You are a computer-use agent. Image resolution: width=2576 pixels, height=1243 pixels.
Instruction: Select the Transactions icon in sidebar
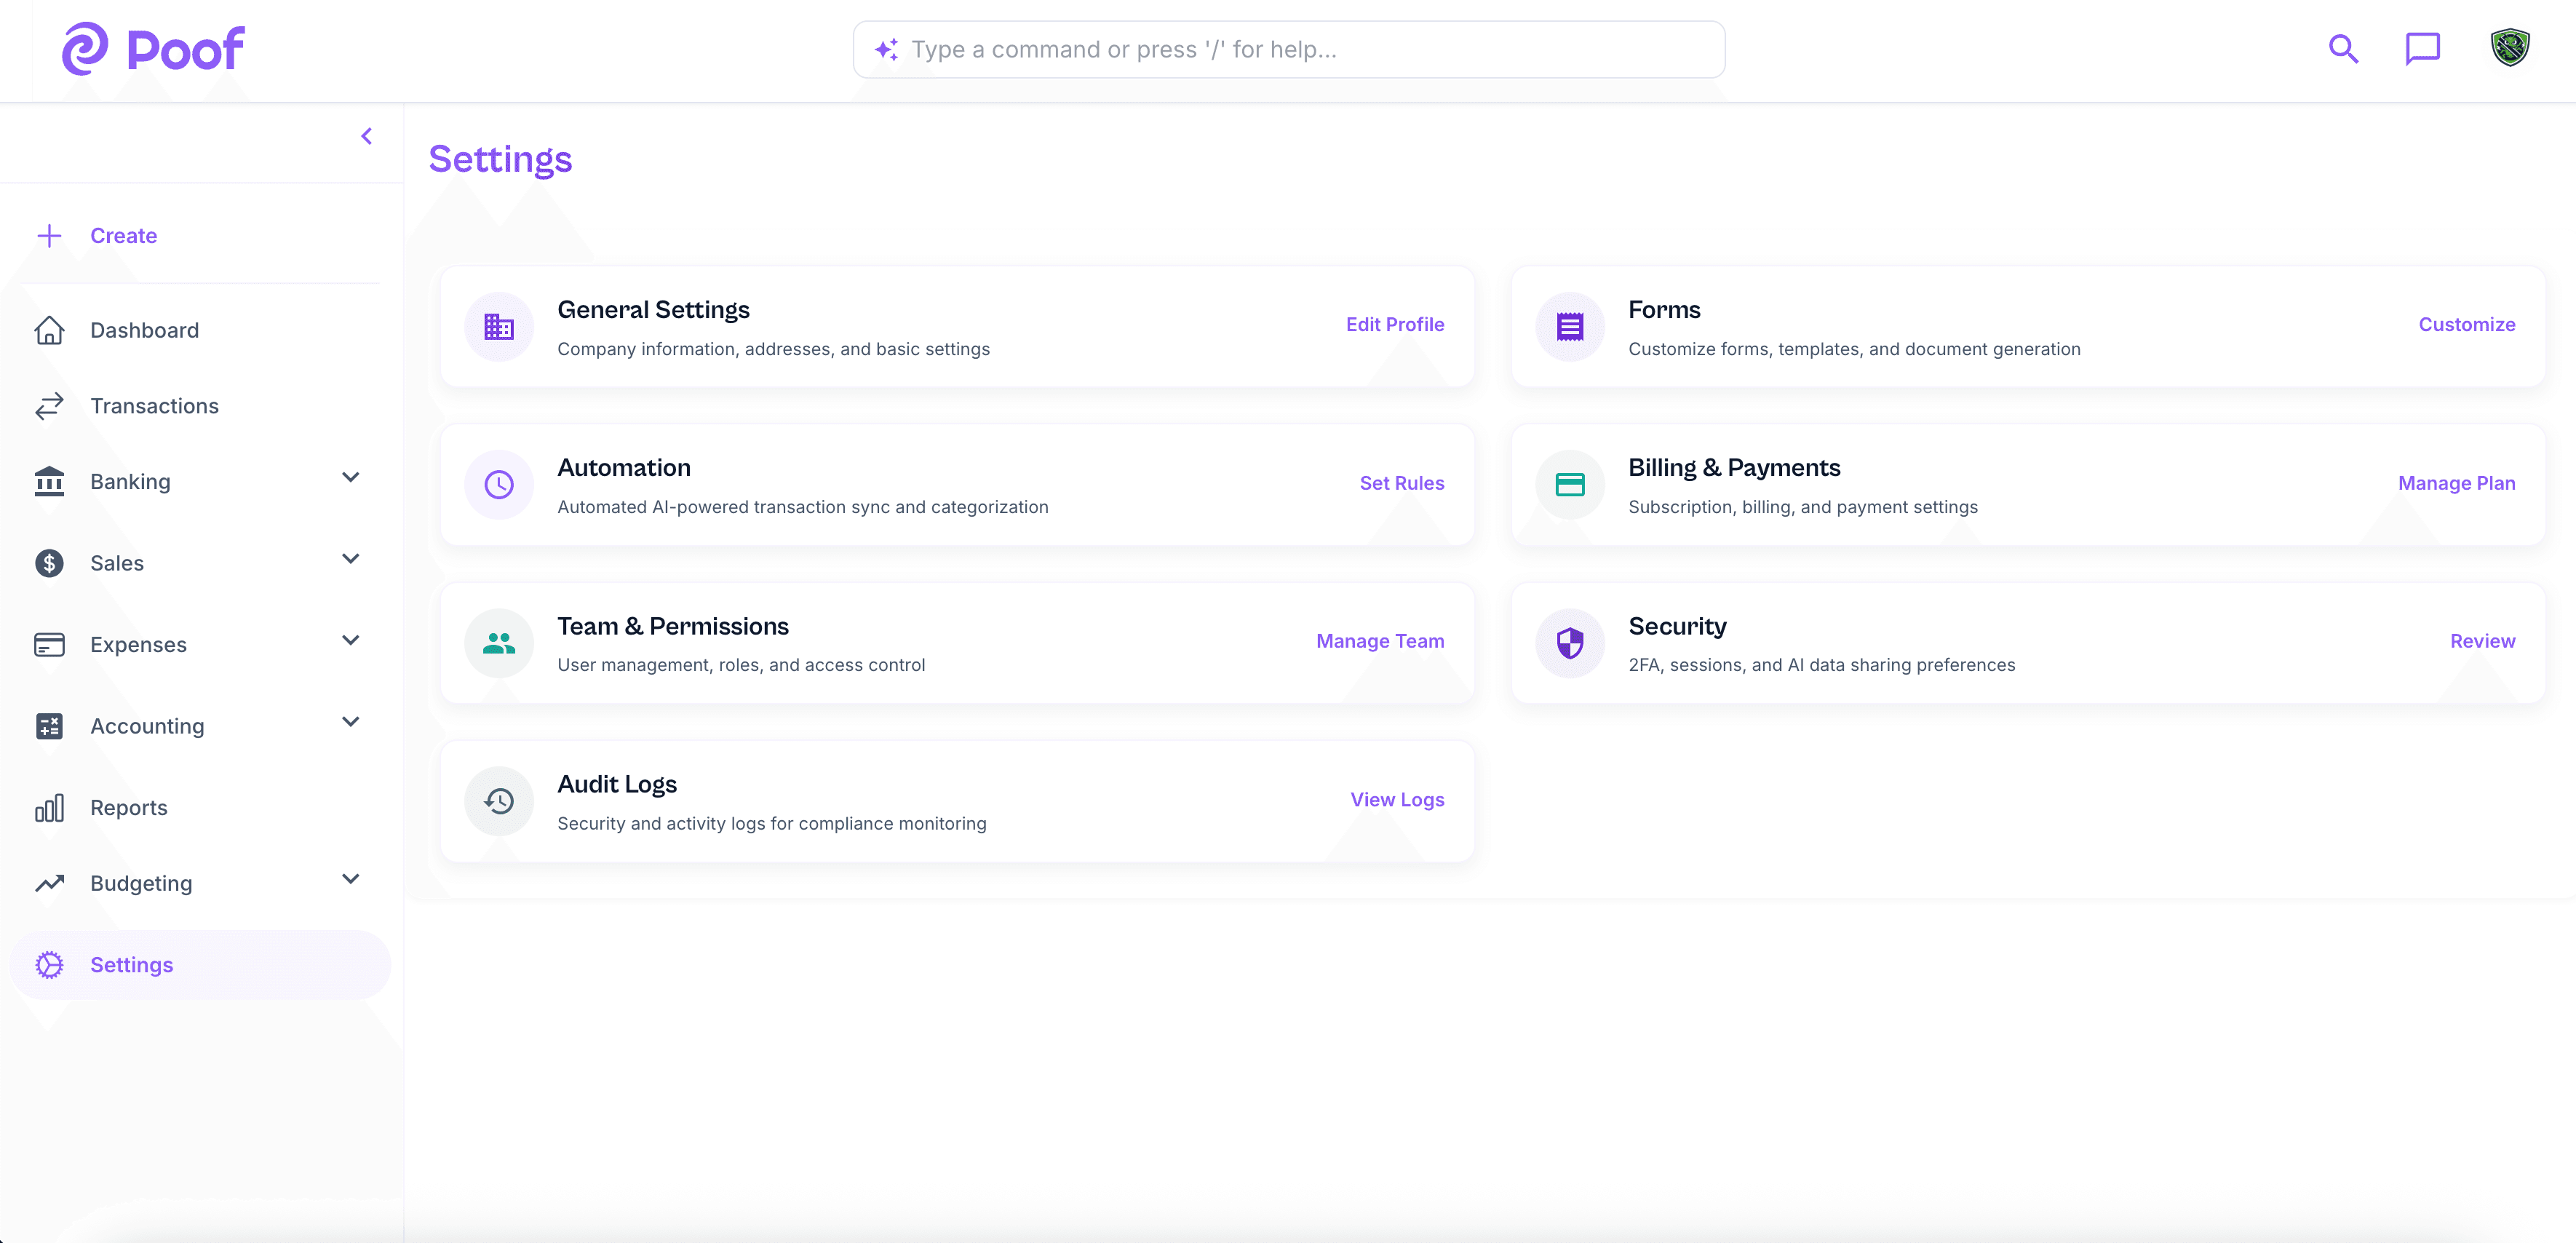pyautogui.click(x=50, y=406)
